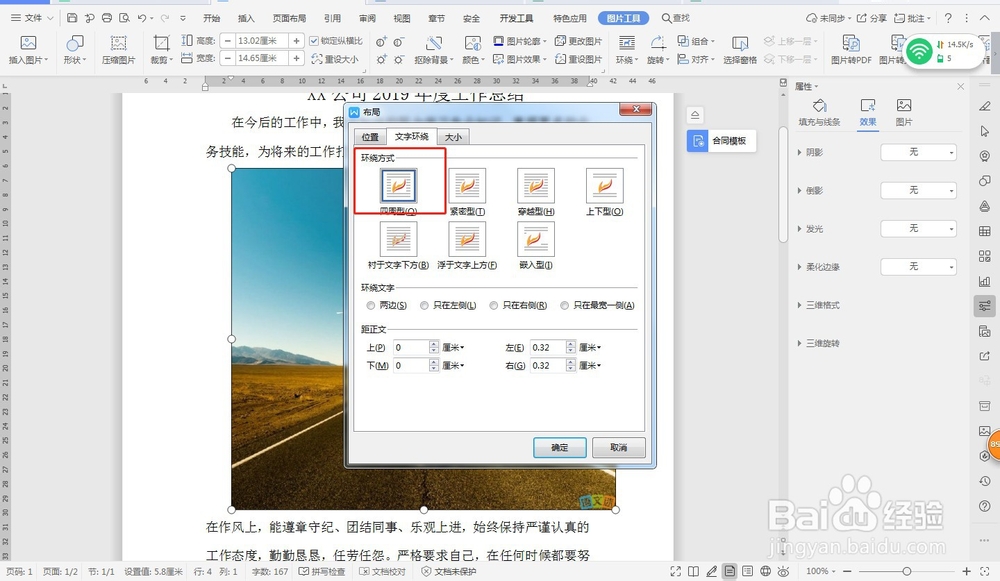Open the 填充与线条 panel section
The height and width of the screenshot is (581, 1000).
coord(820,112)
